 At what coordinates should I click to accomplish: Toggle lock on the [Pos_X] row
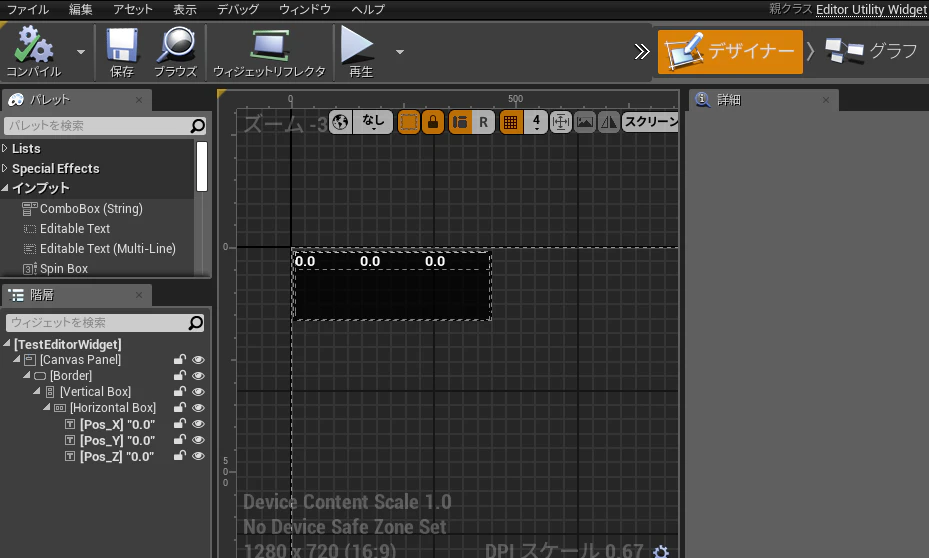click(x=180, y=424)
